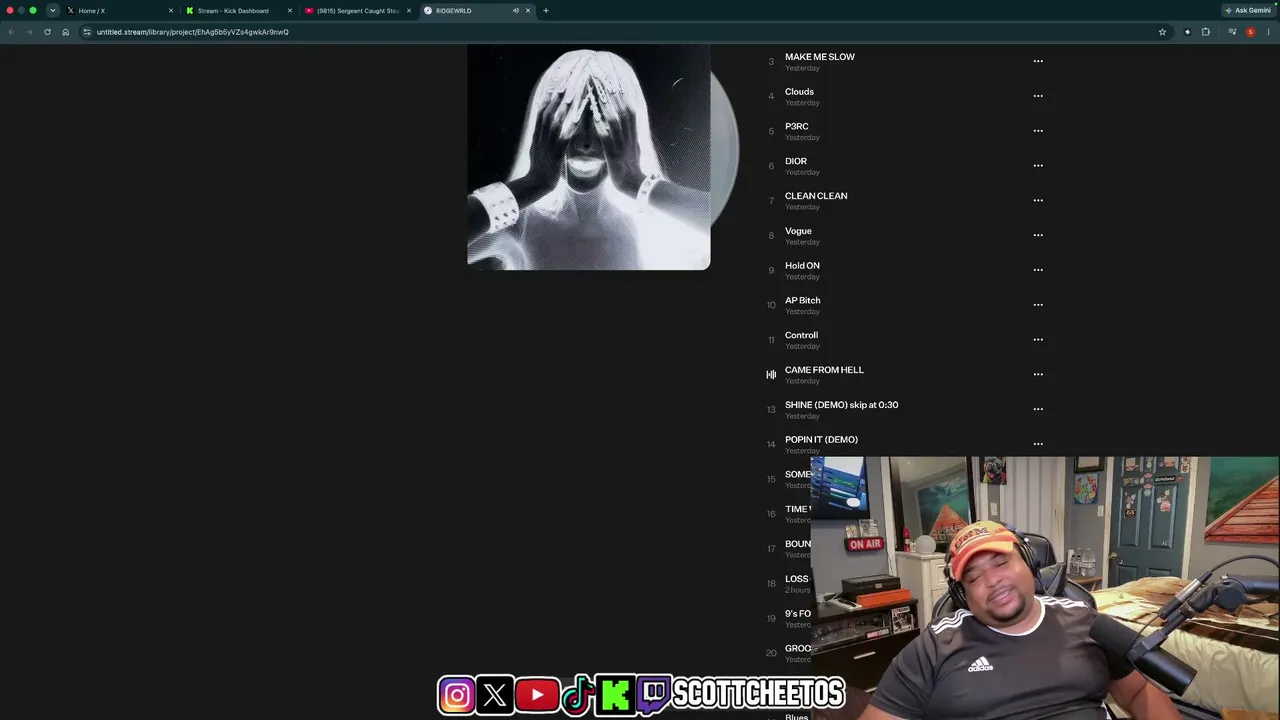The width and height of the screenshot is (1280, 720).
Task: Open the red profile avatar menu
Action: pos(1250,32)
